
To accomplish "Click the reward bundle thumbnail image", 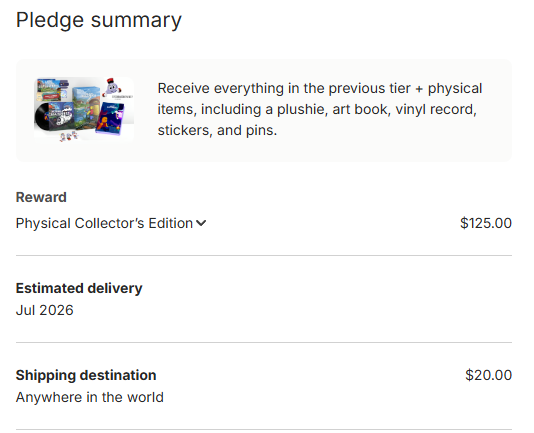I will (84, 109).
